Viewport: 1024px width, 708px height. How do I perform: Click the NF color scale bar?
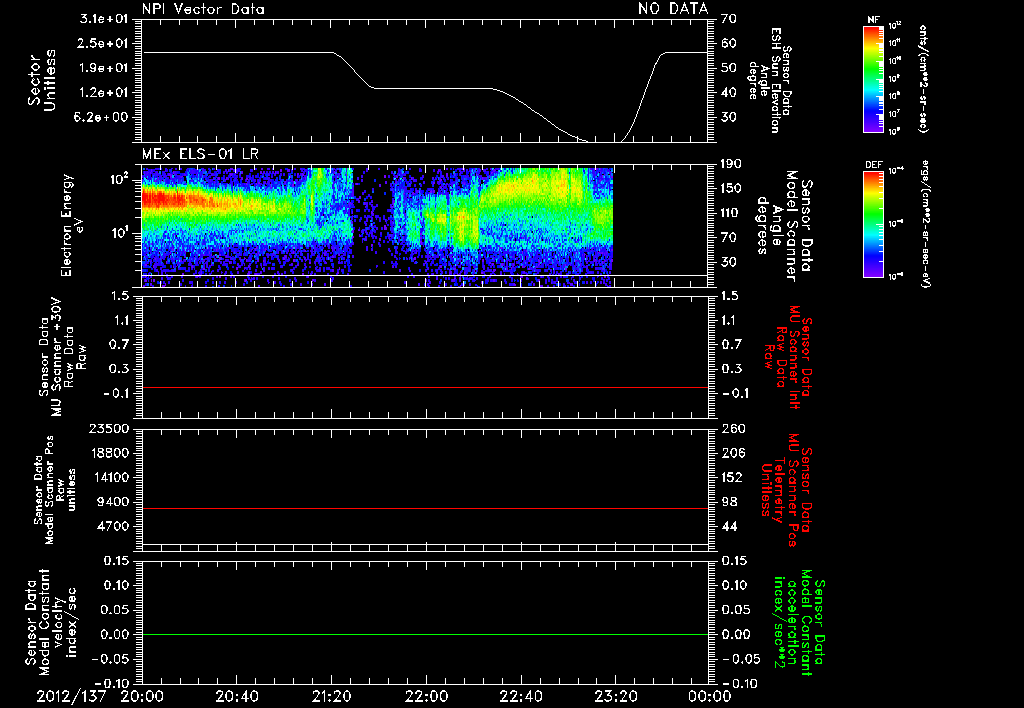click(x=873, y=78)
